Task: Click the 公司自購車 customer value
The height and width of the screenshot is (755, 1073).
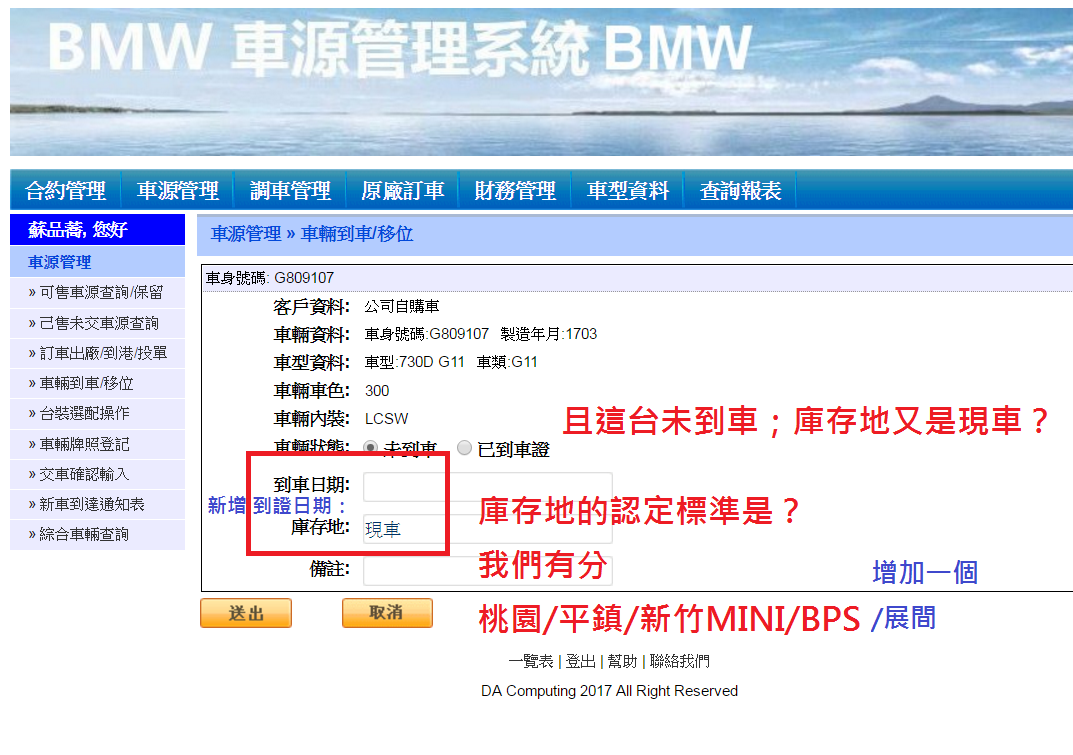Action: pyautogui.click(x=402, y=307)
